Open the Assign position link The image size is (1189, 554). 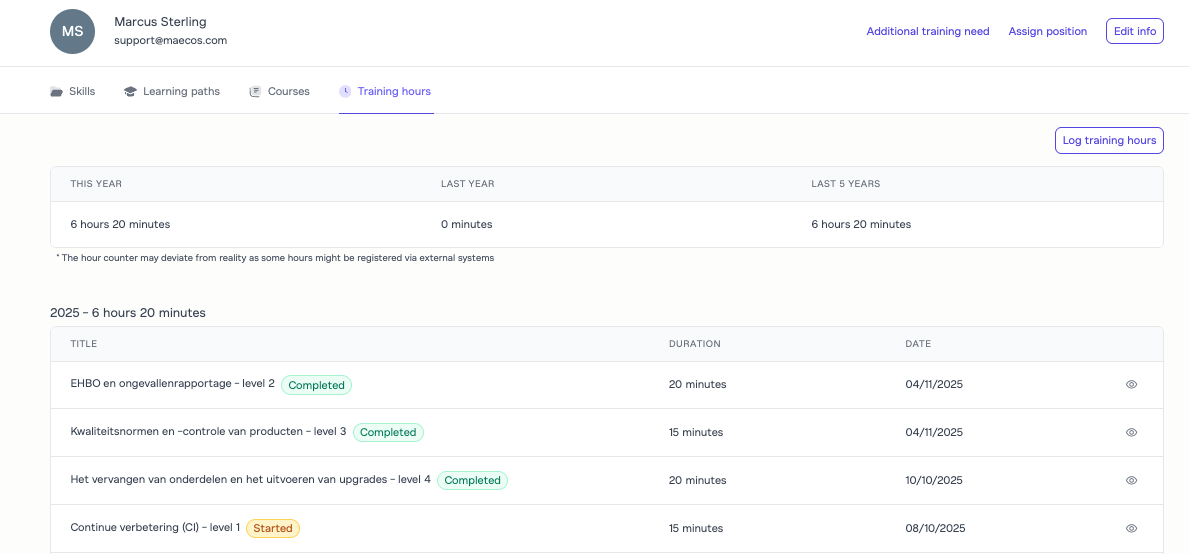coord(1047,32)
